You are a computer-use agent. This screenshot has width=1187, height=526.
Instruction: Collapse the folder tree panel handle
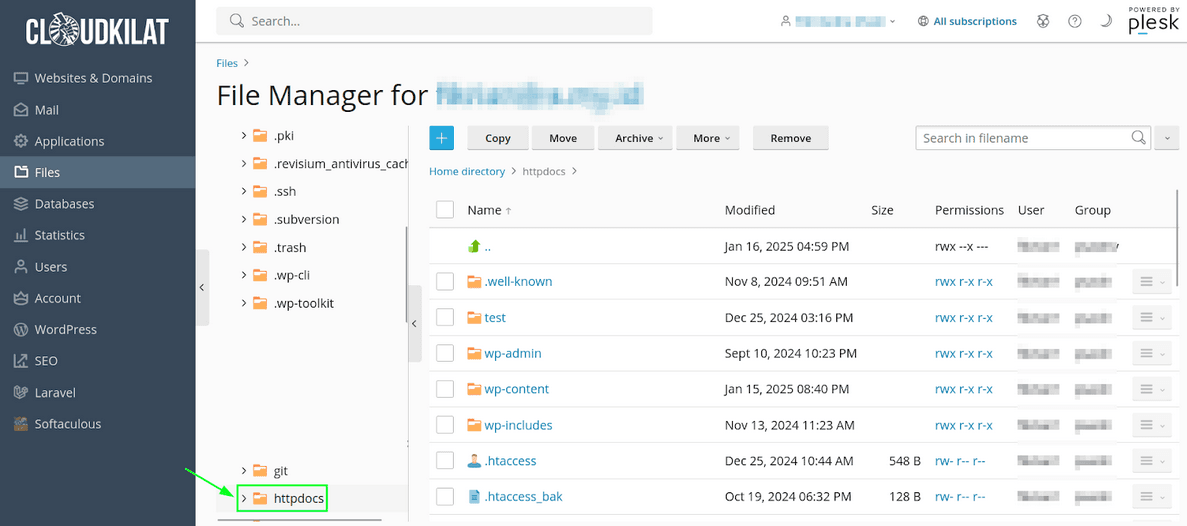click(x=414, y=324)
